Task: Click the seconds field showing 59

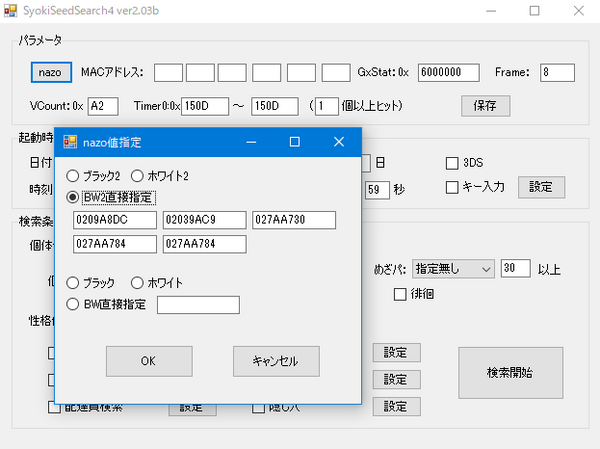Action: click(x=377, y=190)
